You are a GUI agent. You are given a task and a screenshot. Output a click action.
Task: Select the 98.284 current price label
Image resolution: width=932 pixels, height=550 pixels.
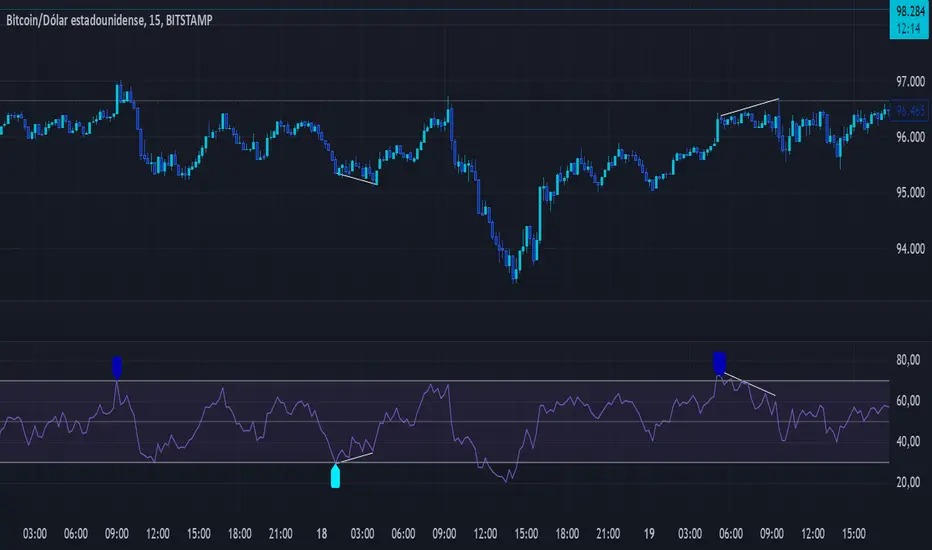coord(910,19)
